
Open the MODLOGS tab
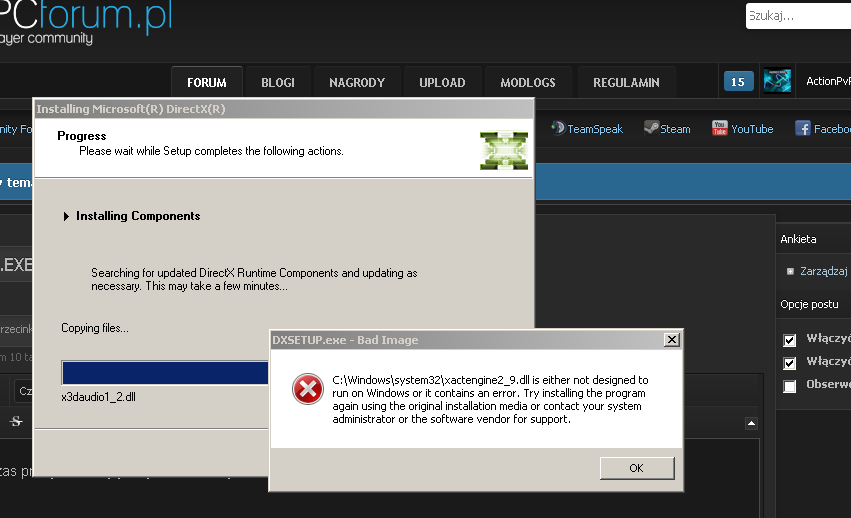pyautogui.click(x=528, y=82)
